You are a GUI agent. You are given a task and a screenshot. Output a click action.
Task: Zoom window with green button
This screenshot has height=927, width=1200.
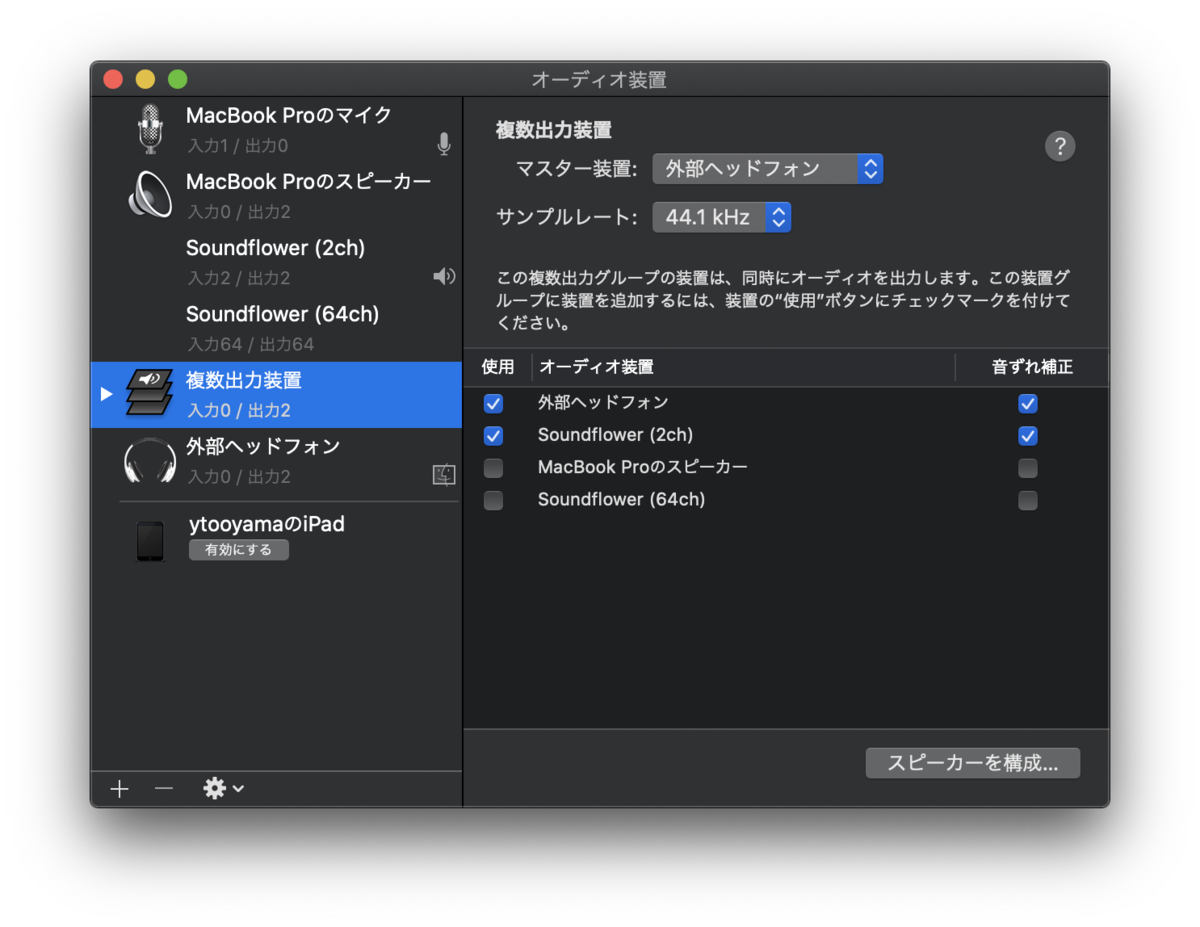[178, 79]
